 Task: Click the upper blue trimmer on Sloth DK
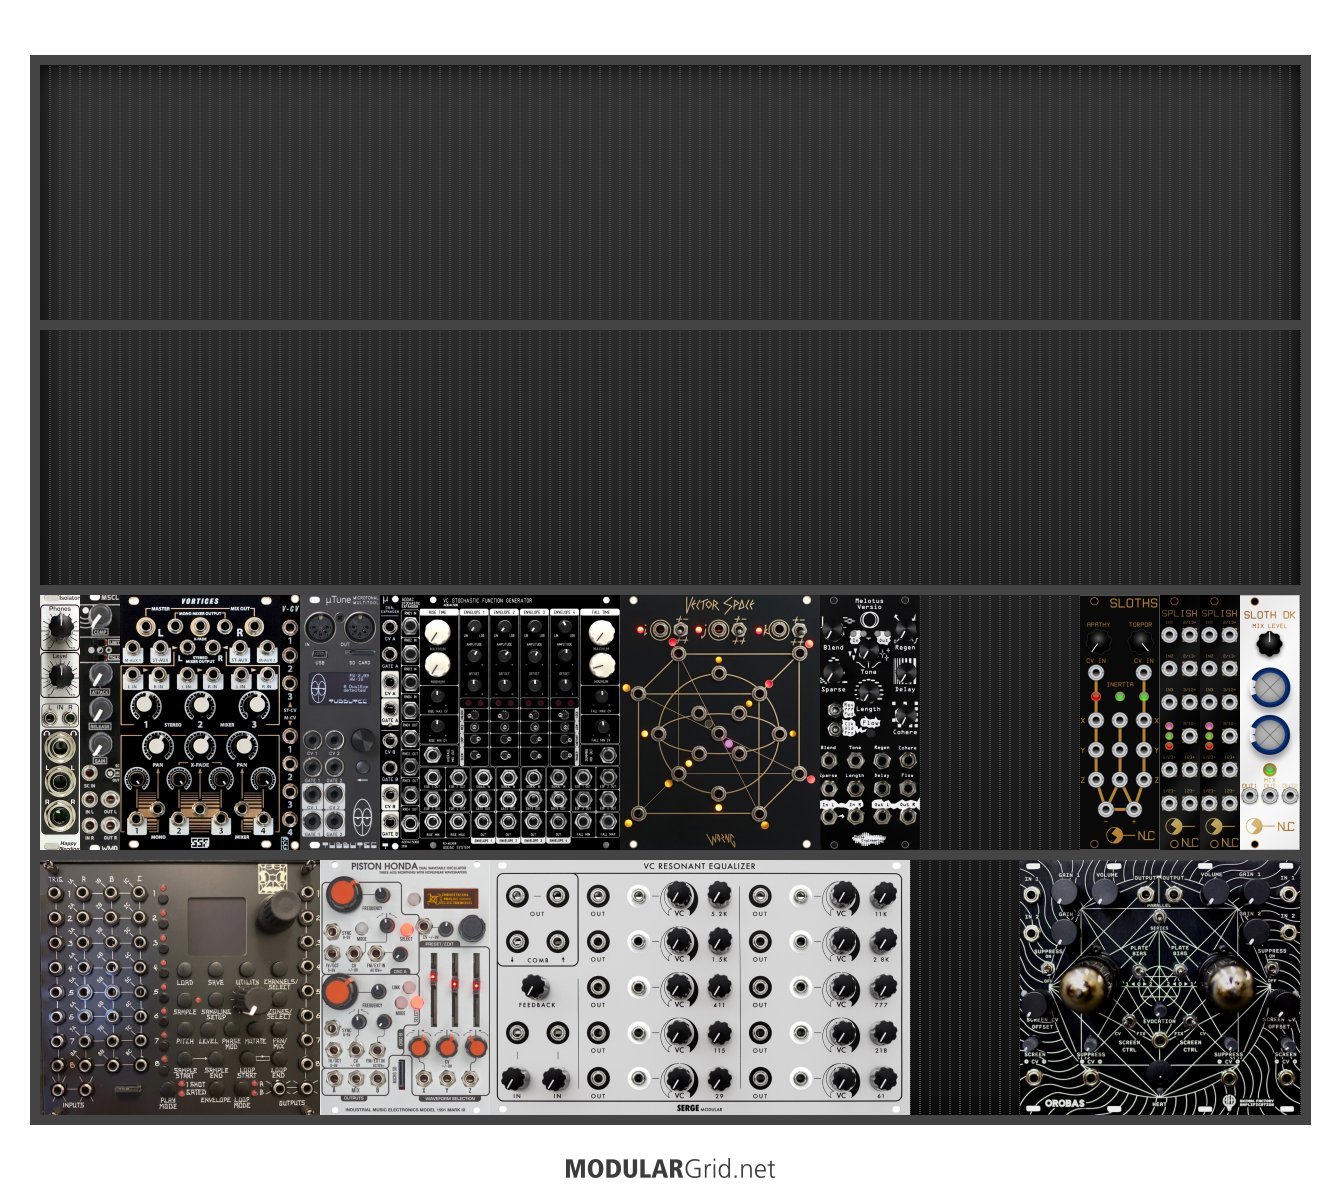click(x=1271, y=687)
